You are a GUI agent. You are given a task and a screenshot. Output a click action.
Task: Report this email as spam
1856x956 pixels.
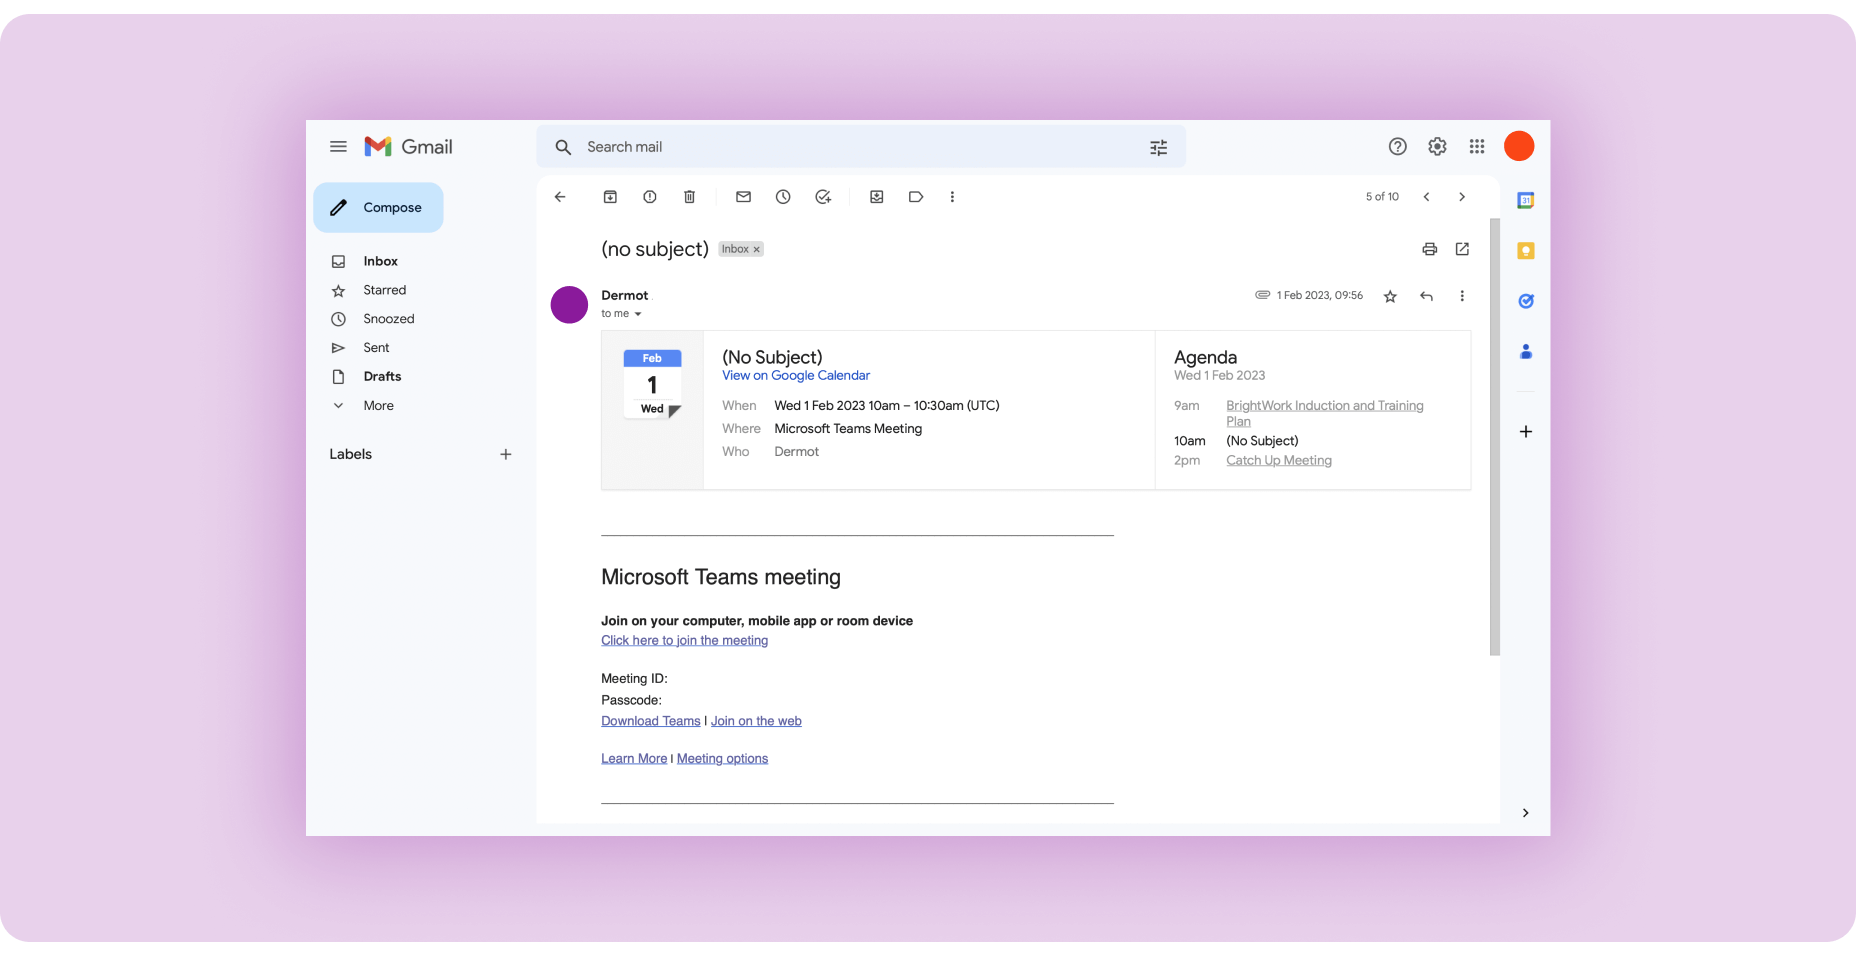[x=650, y=197]
